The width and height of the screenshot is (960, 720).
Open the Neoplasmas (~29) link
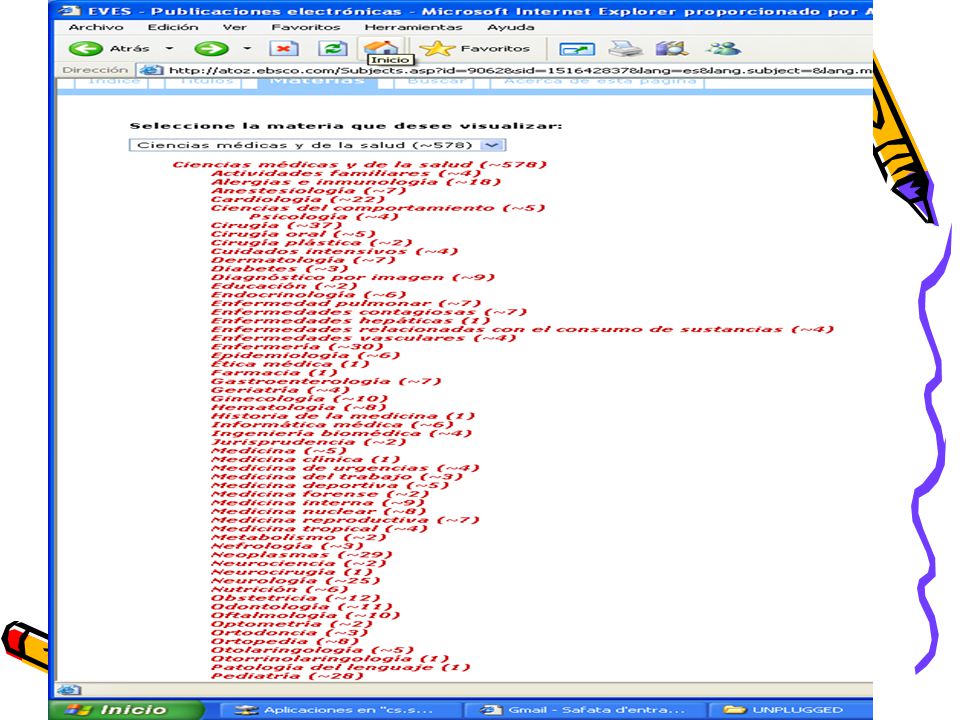(x=301, y=555)
